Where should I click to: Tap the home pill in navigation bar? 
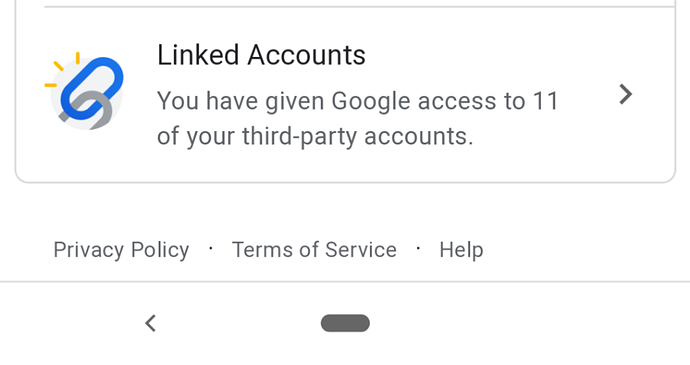345,323
